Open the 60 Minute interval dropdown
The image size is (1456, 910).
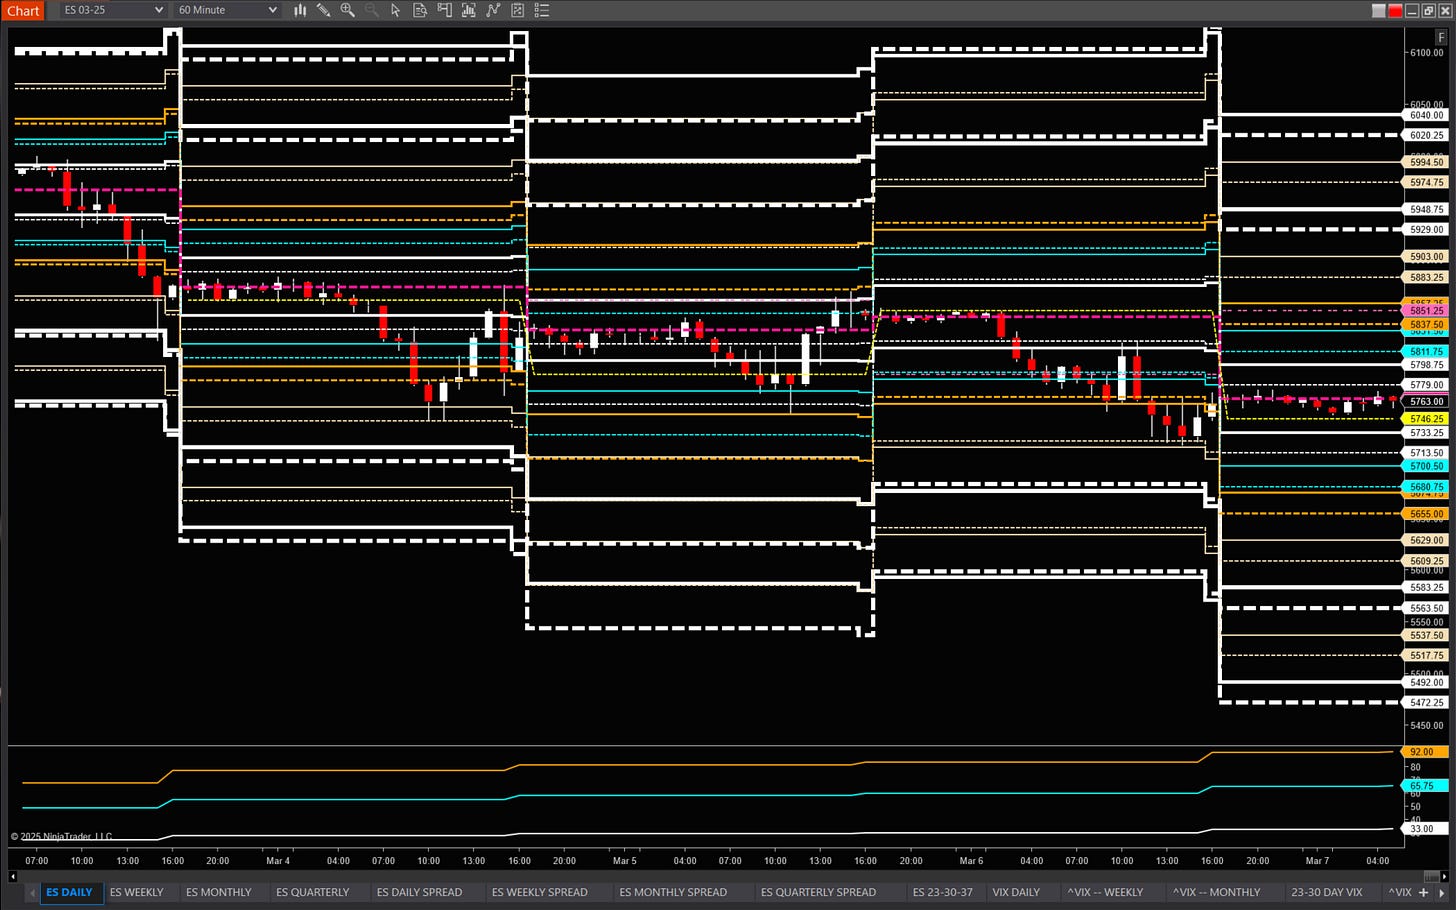227,10
